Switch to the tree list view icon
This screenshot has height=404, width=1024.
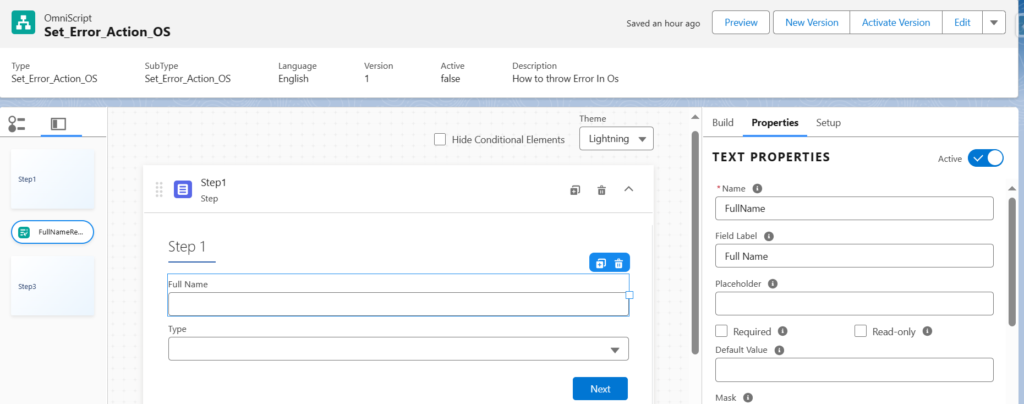coord(16,124)
